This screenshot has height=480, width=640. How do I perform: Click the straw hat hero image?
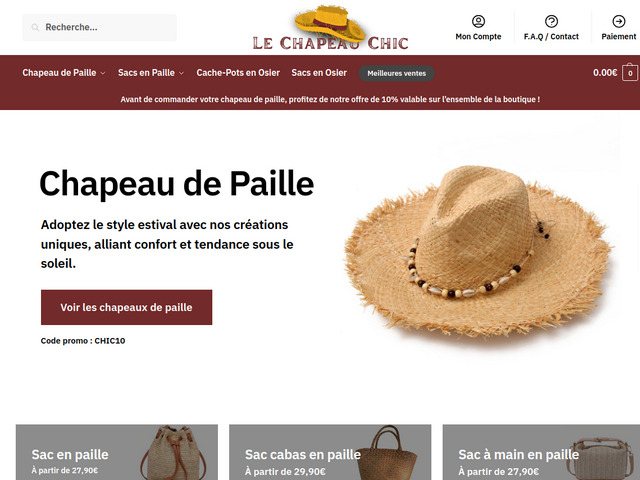(478, 251)
